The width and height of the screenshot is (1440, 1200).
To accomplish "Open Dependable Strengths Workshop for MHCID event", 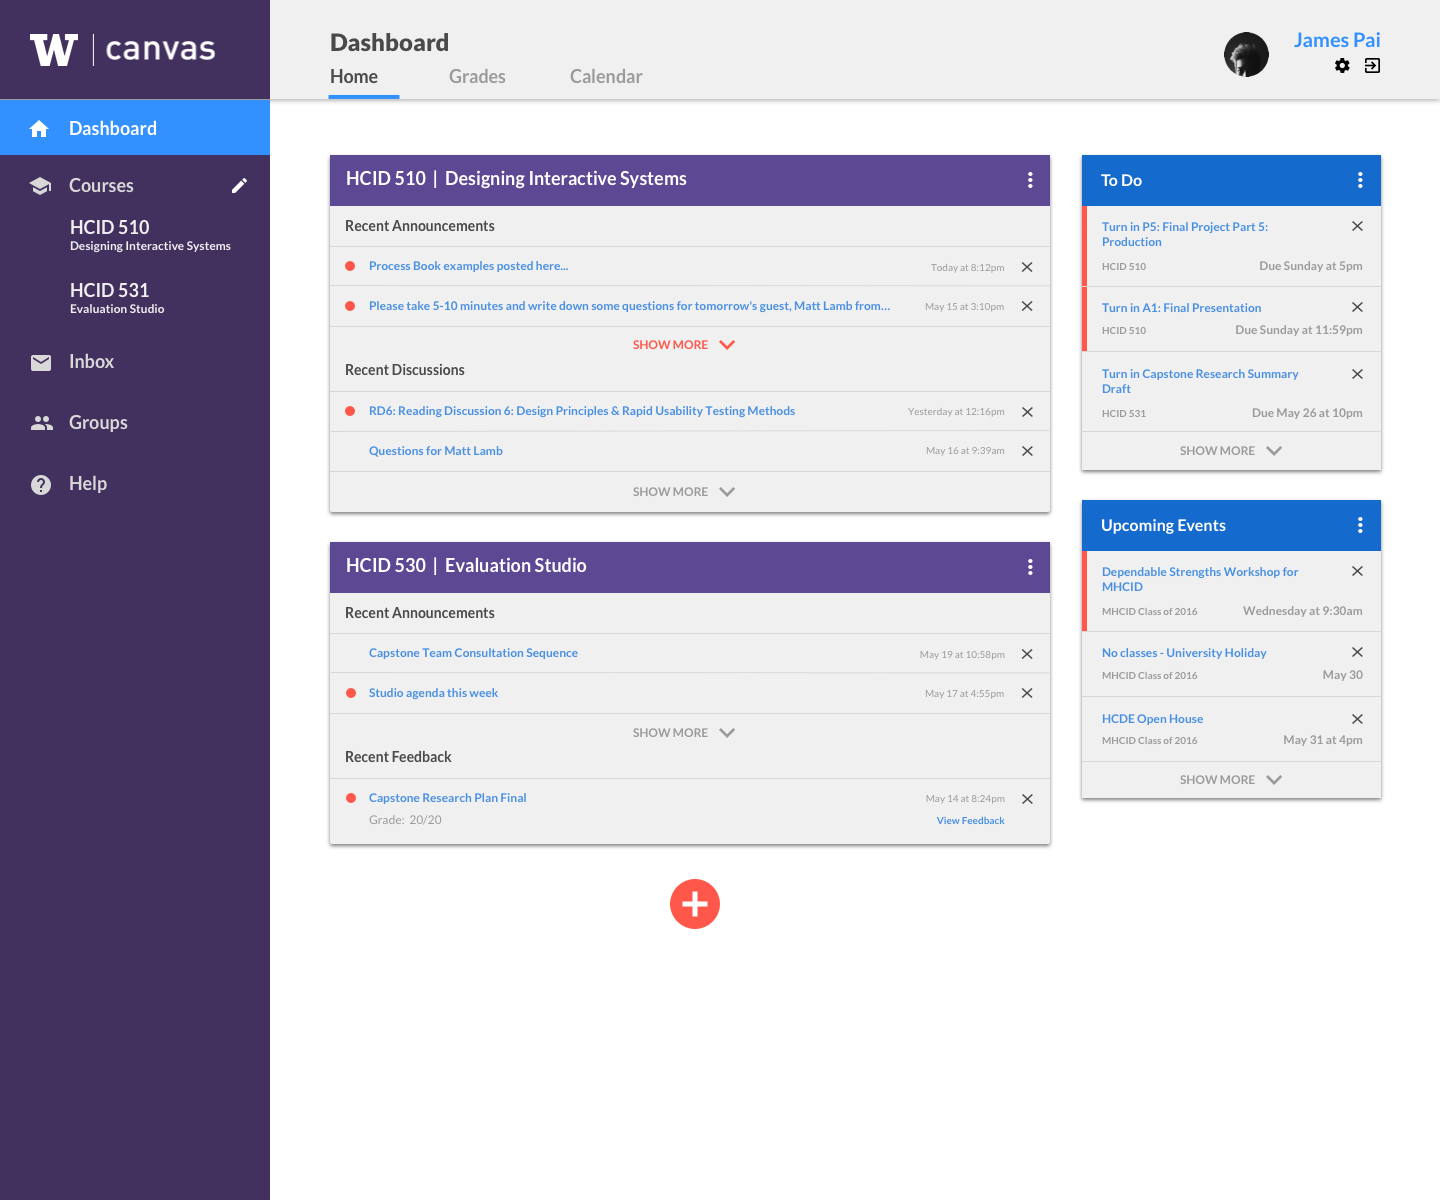I will [x=1200, y=579].
